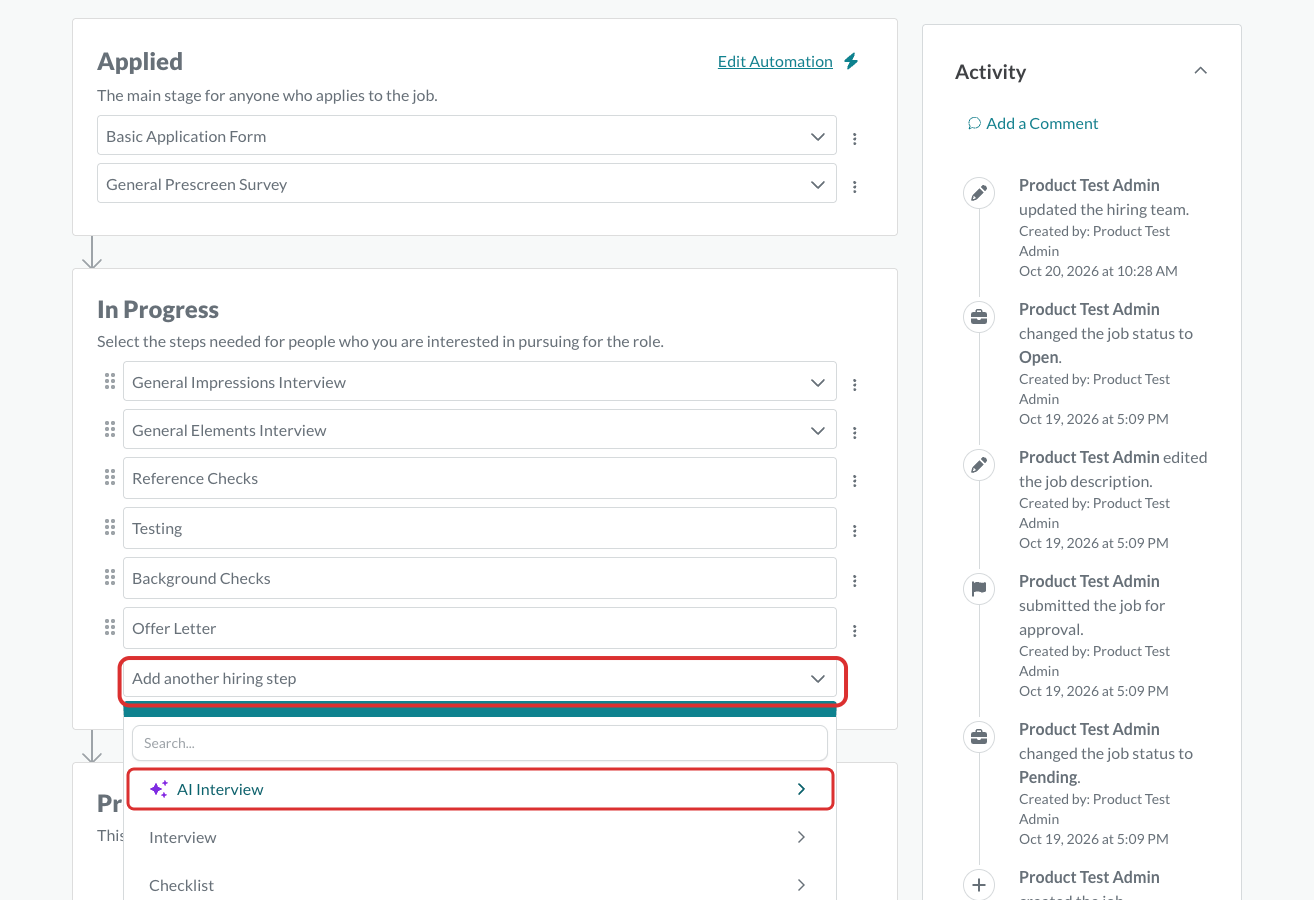Image resolution: width=1314 pixels, height=900 pixels.
Task: Open options menu for Background Checks
Action: pyautogui.click(x=855, y=580)
